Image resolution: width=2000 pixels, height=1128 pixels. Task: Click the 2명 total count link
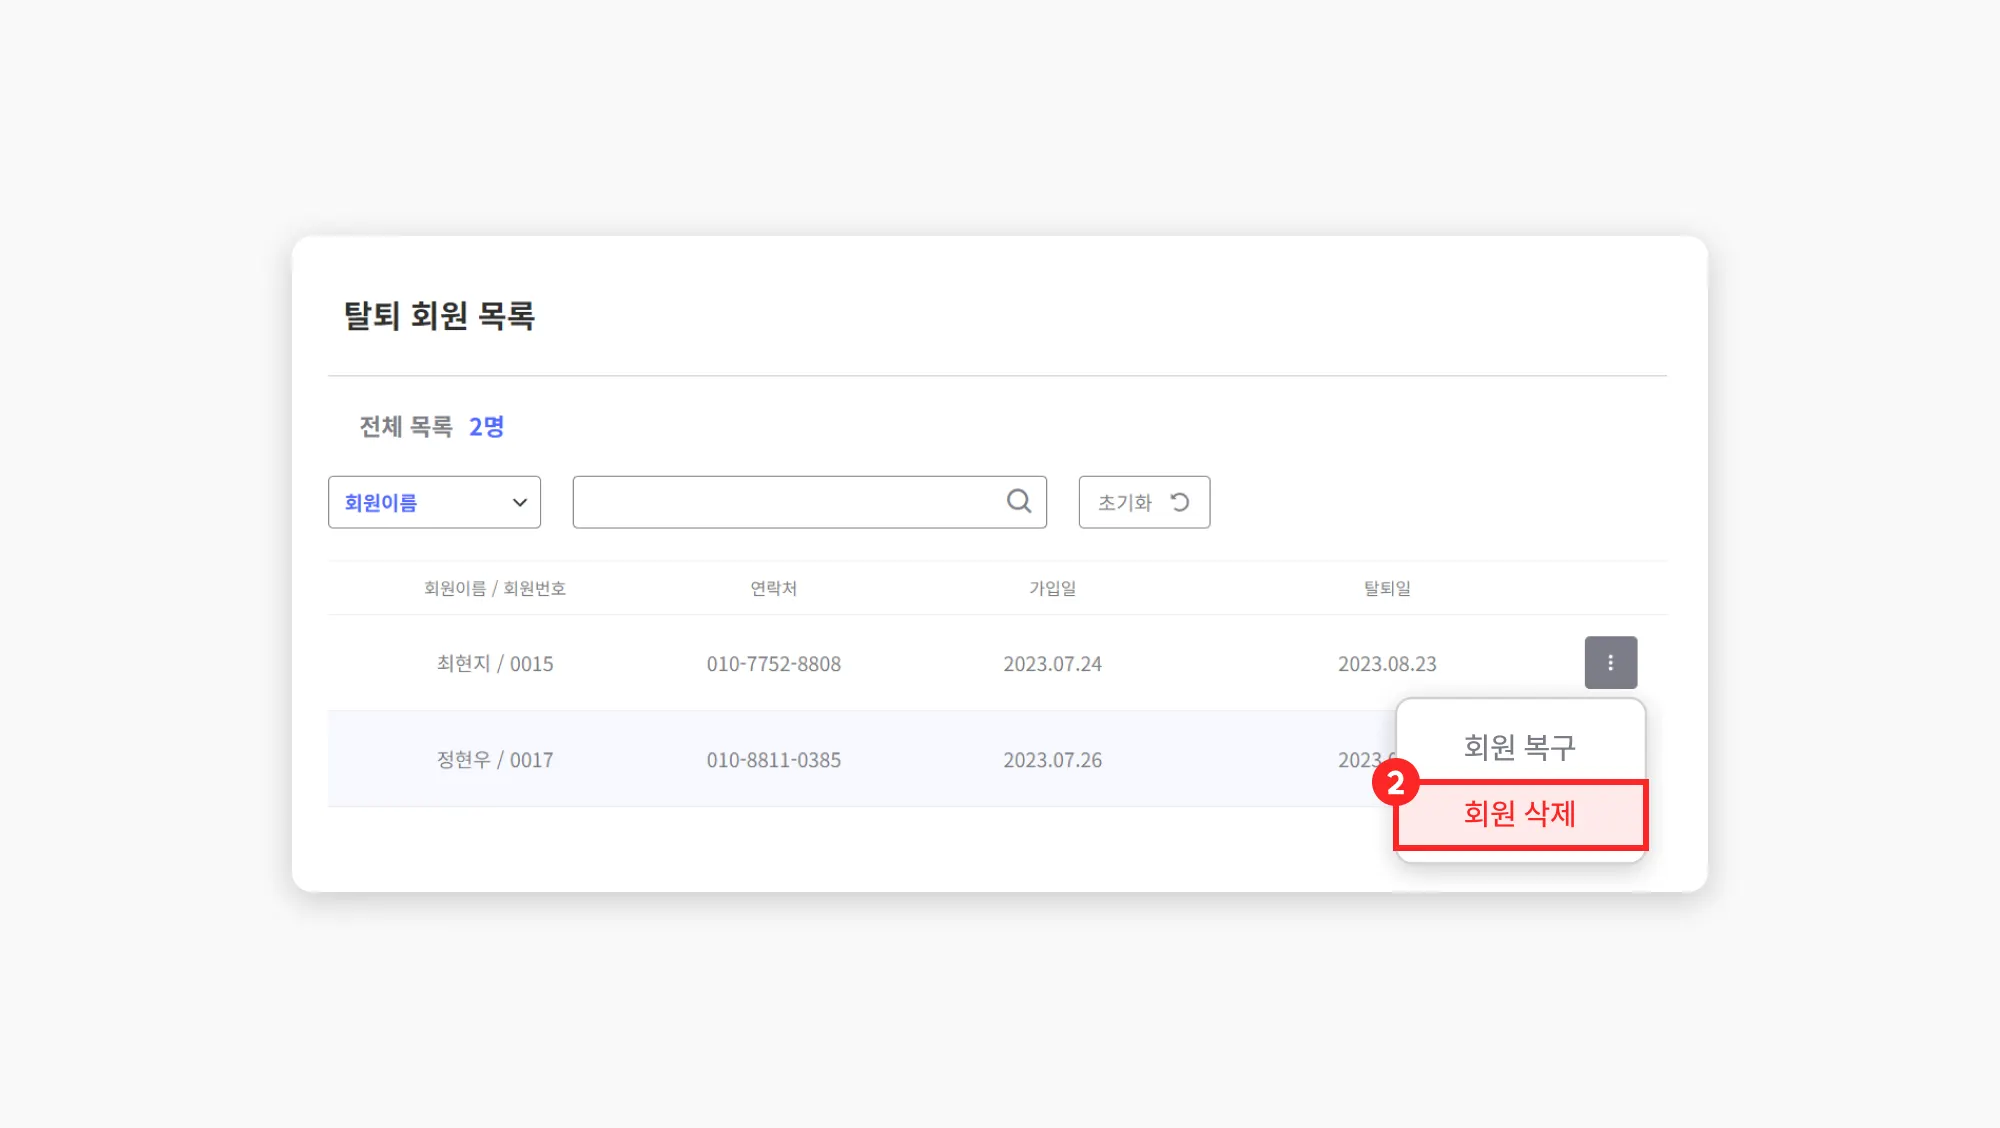pos(486,427)
